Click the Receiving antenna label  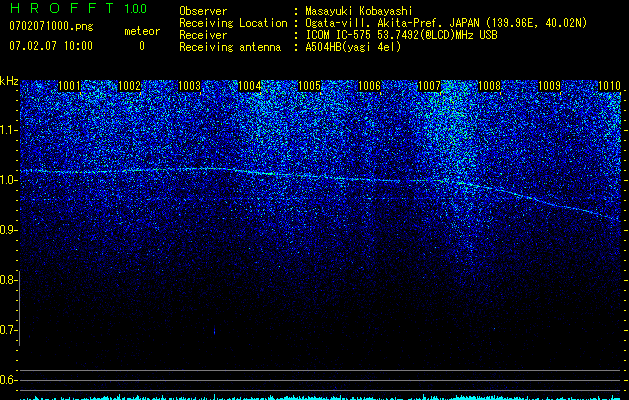pyautogui.click(x=230, y=47)
